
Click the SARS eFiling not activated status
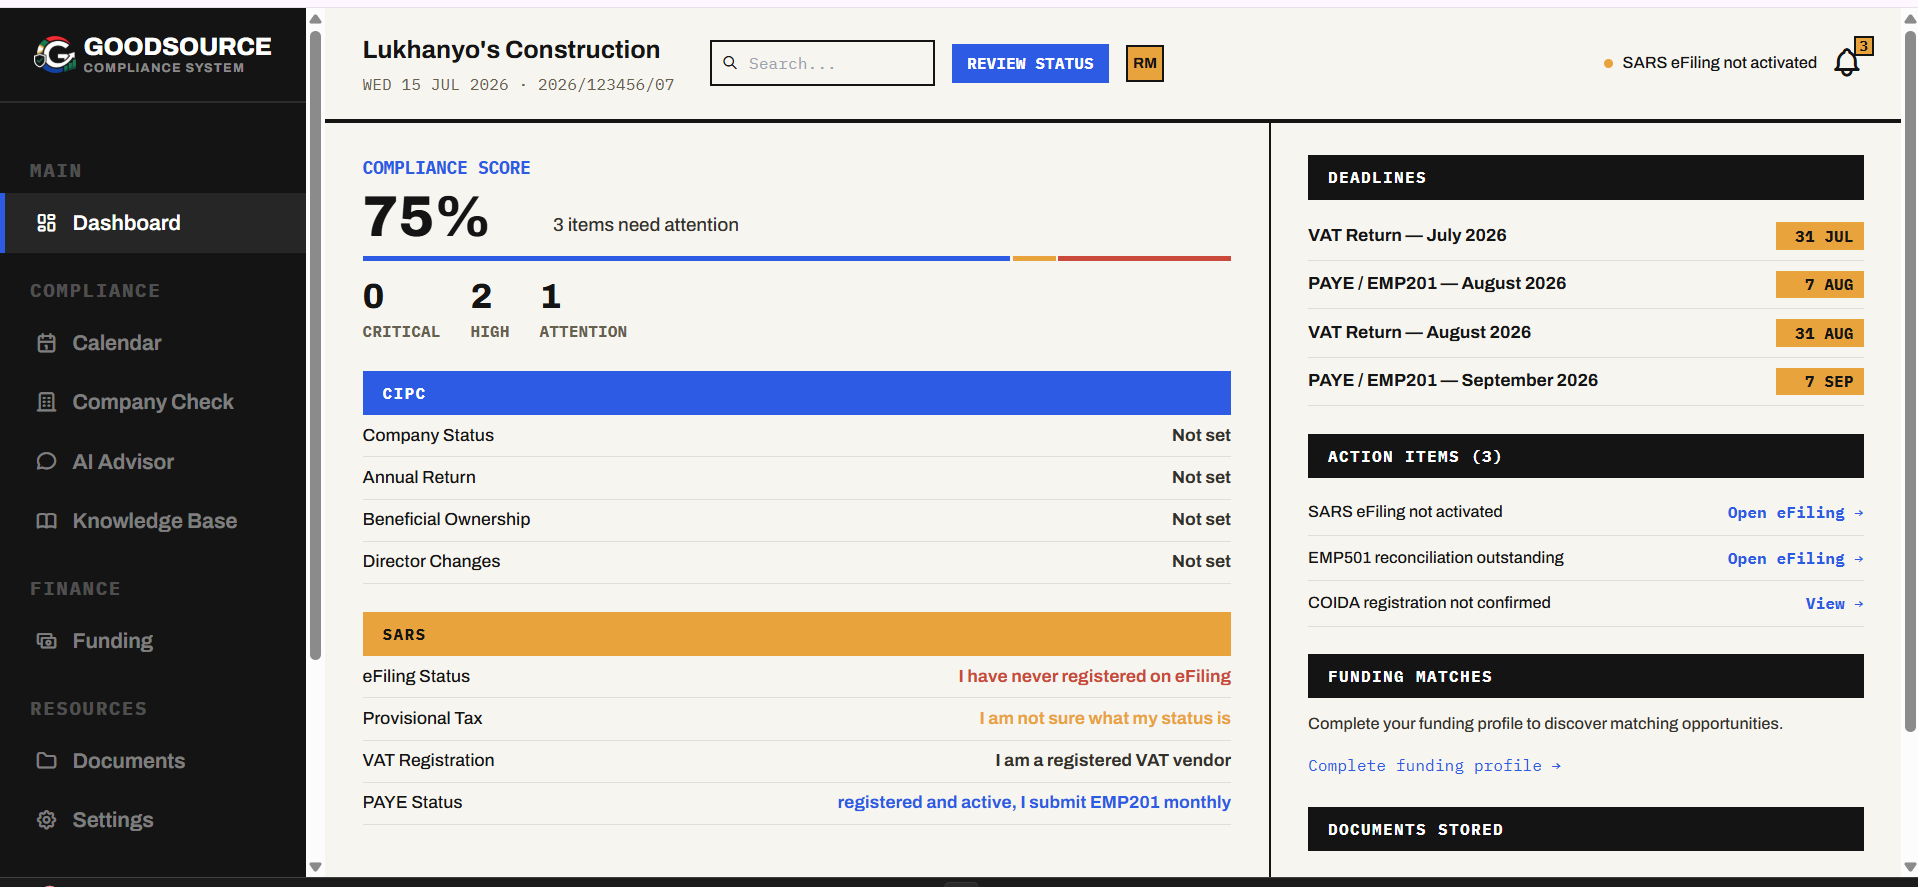[1710, 63]
